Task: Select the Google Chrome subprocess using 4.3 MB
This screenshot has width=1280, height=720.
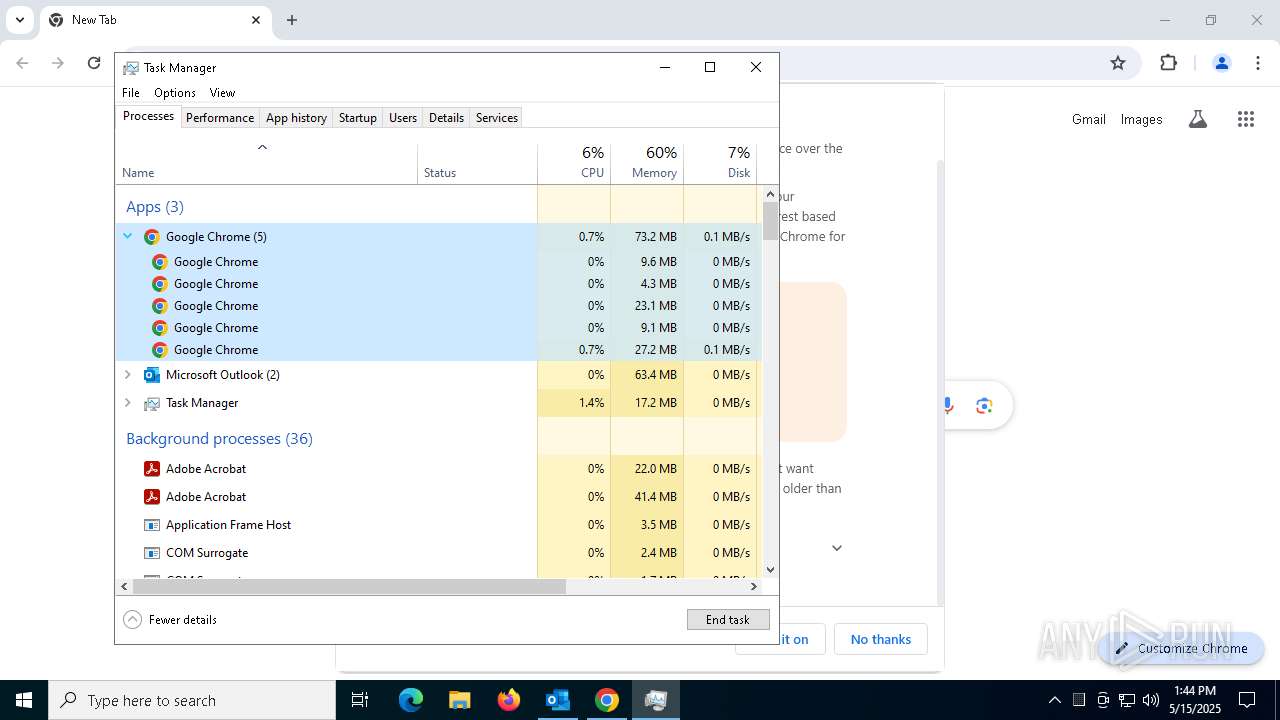Action: tap(438, 284)
